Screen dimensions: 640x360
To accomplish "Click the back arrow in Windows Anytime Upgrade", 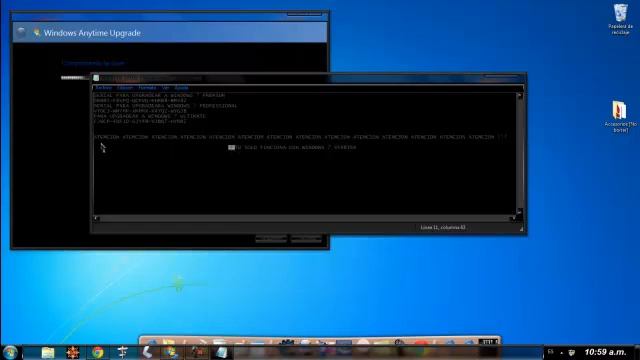I will tap(21, 32).
